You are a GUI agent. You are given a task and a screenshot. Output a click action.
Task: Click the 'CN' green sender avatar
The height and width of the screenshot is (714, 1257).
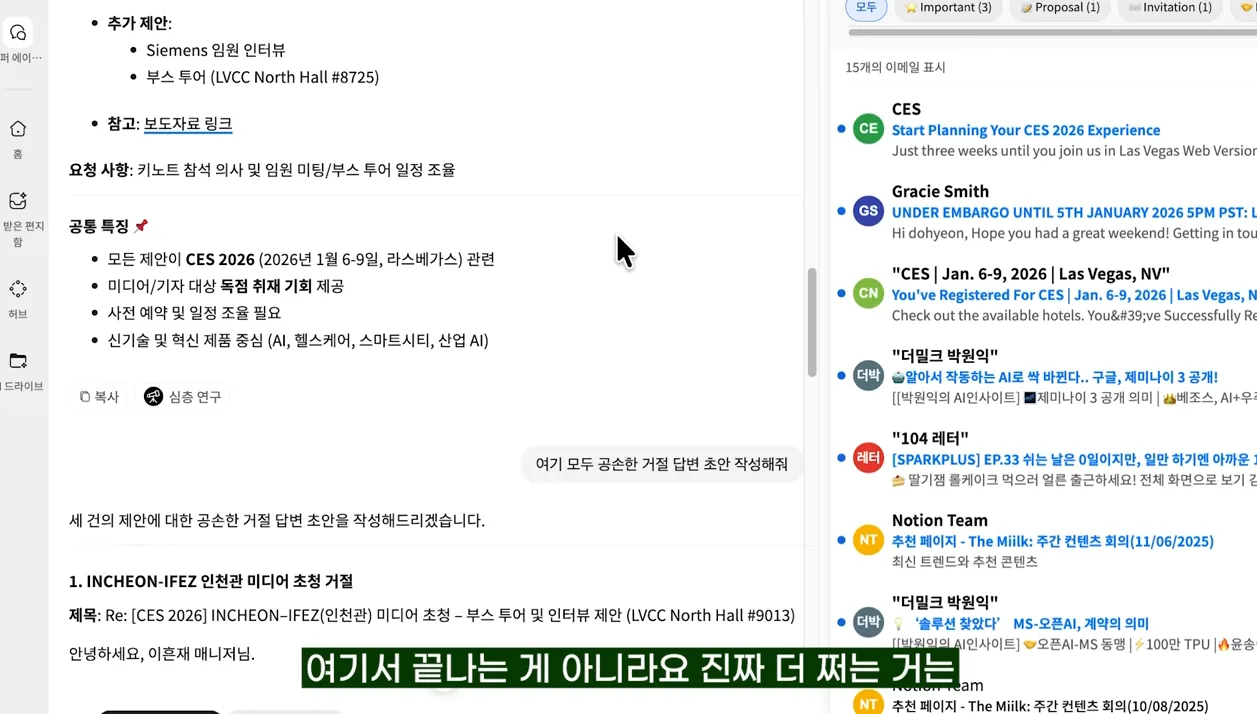coord(868,293)
